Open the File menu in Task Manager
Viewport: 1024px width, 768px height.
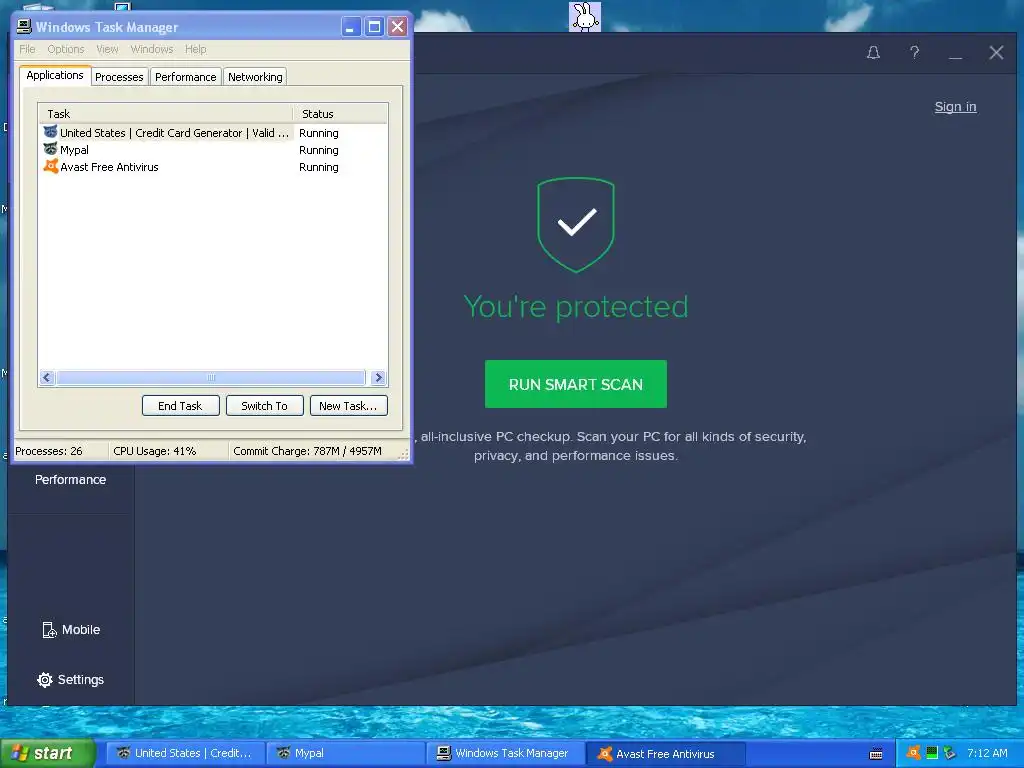point(27,49)
